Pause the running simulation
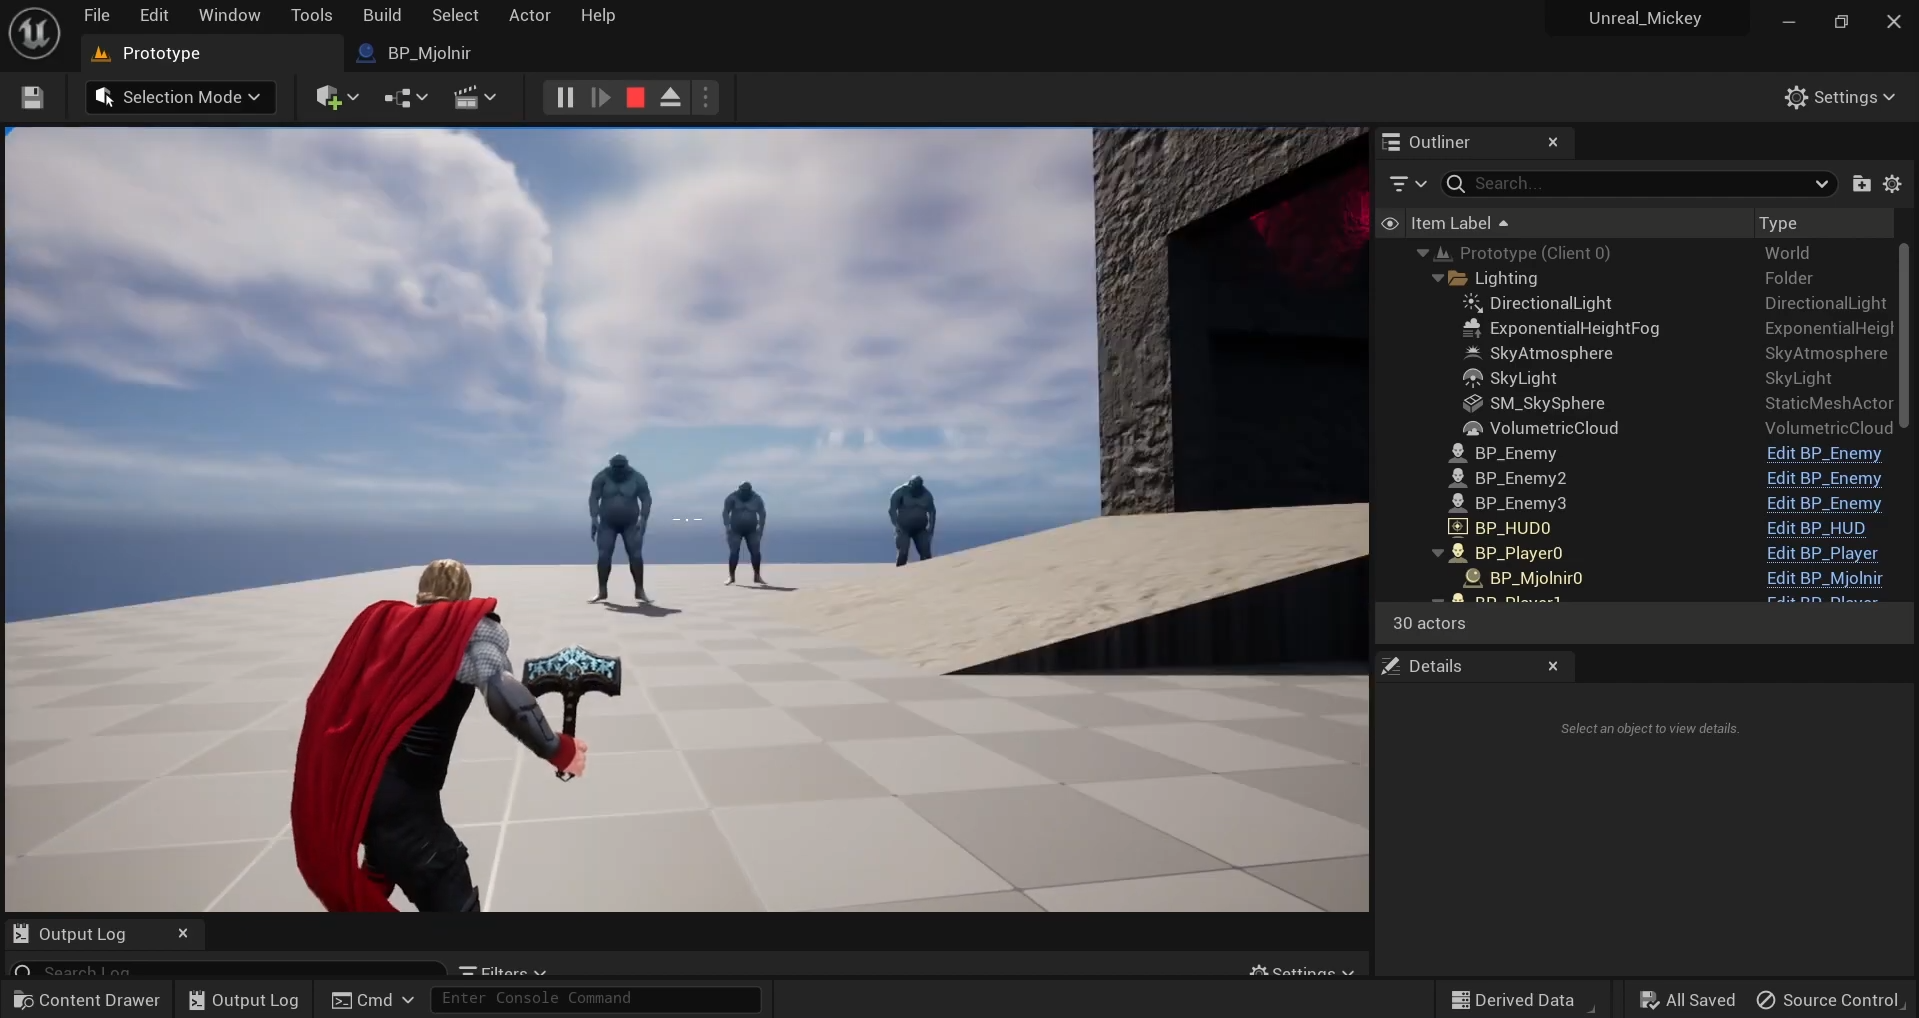The height and width of the screenshot is (1018, 1919). point(565,97)
